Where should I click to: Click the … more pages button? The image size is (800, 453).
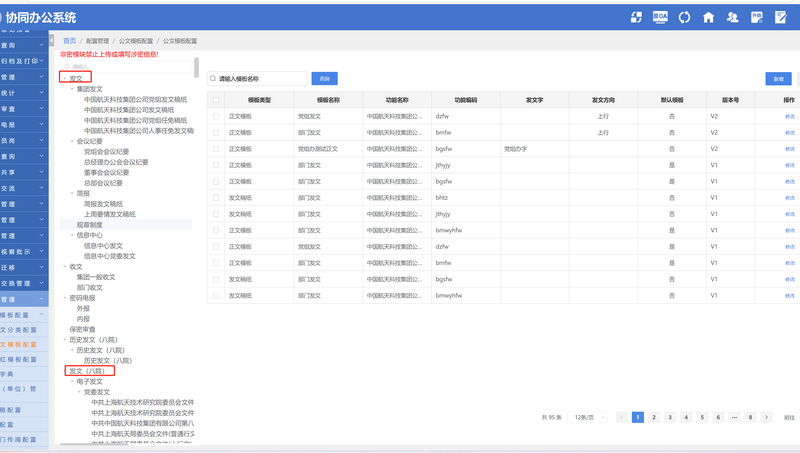734,417
